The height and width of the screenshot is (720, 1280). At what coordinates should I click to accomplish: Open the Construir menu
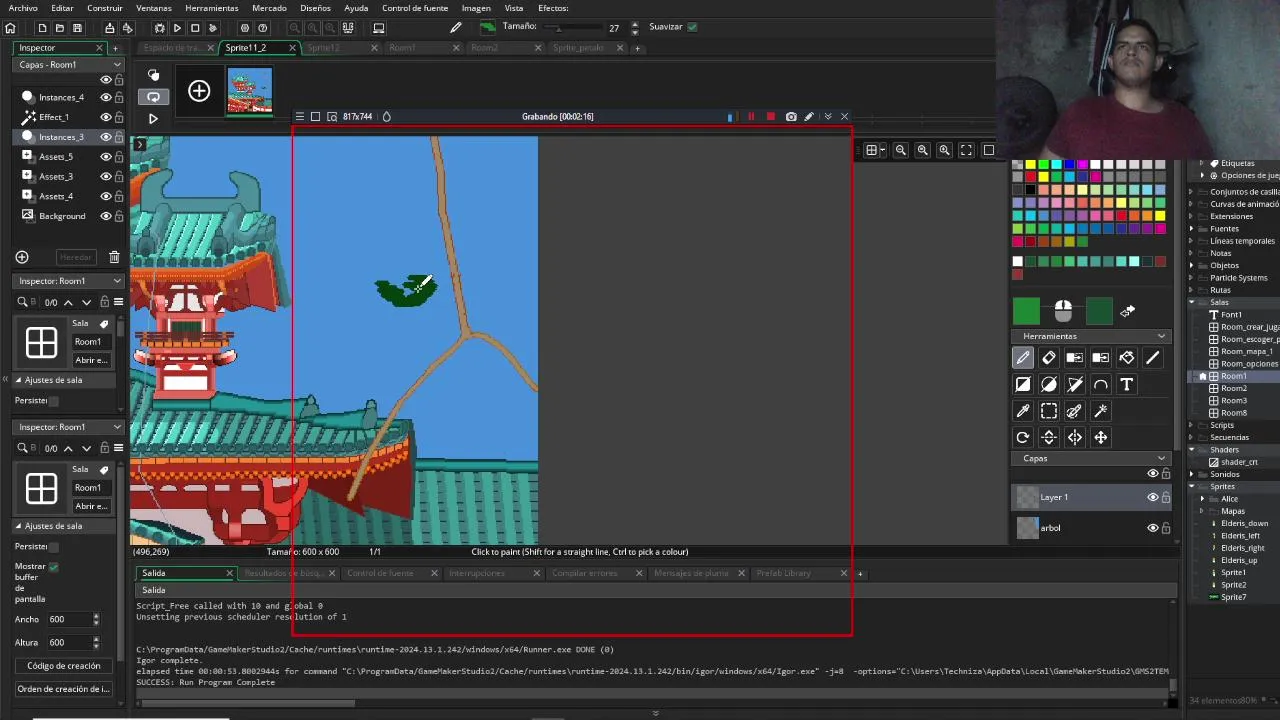(105, 8)
